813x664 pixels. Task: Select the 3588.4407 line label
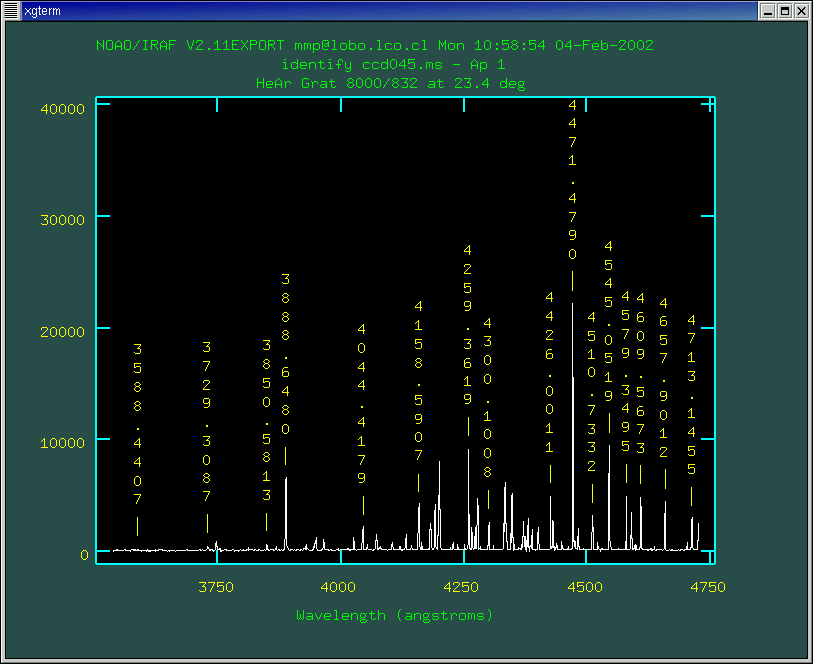tap(137, 423)
